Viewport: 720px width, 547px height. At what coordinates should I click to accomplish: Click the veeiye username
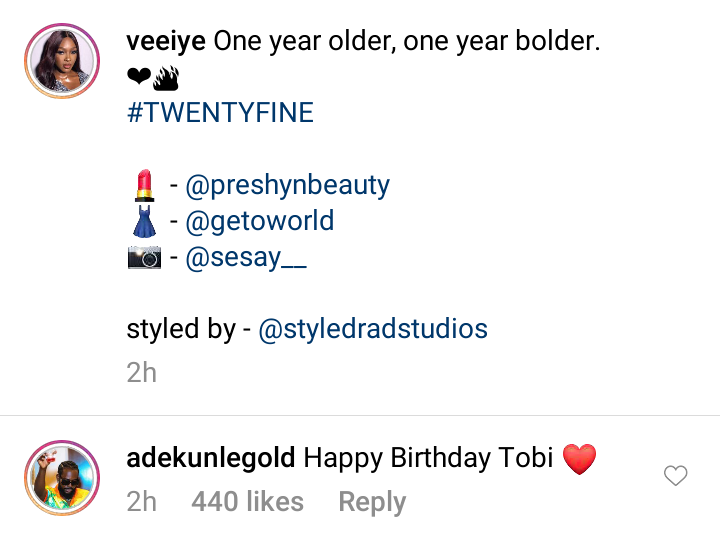click(x=167, y=43)
